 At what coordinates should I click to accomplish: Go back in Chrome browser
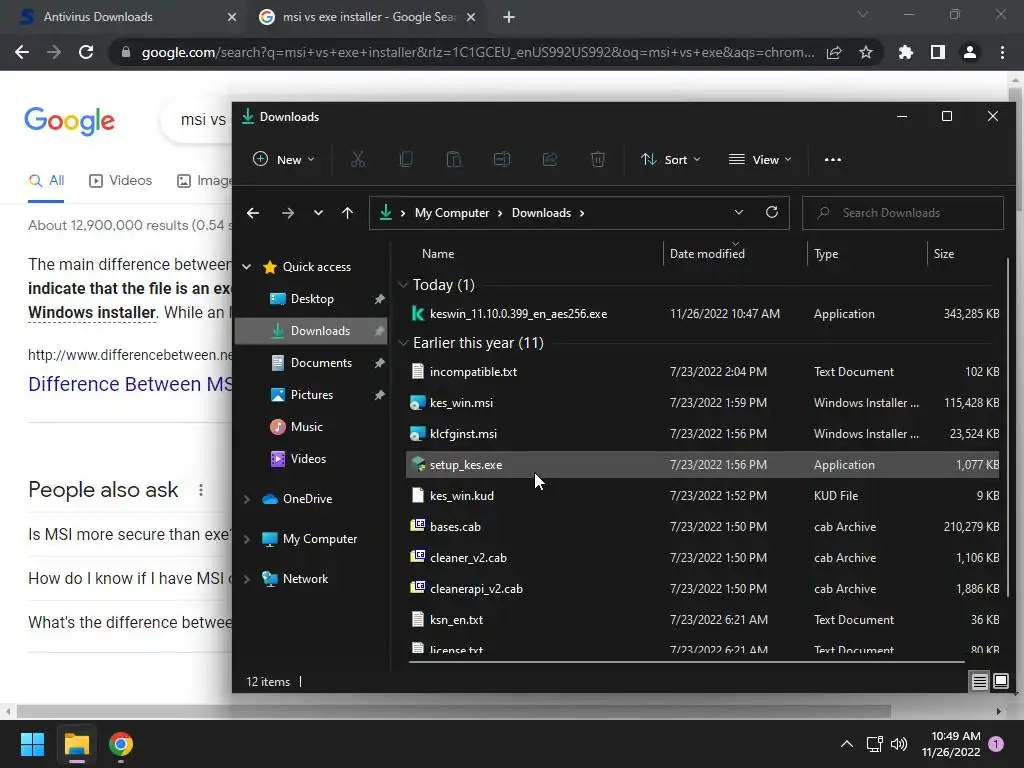point(22,52)
